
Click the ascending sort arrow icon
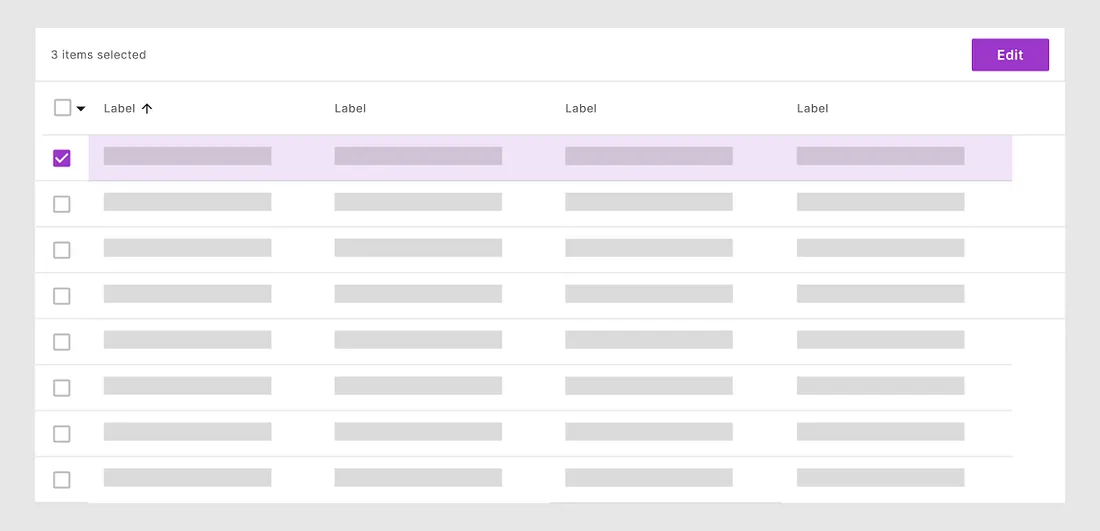click(147, 109)
